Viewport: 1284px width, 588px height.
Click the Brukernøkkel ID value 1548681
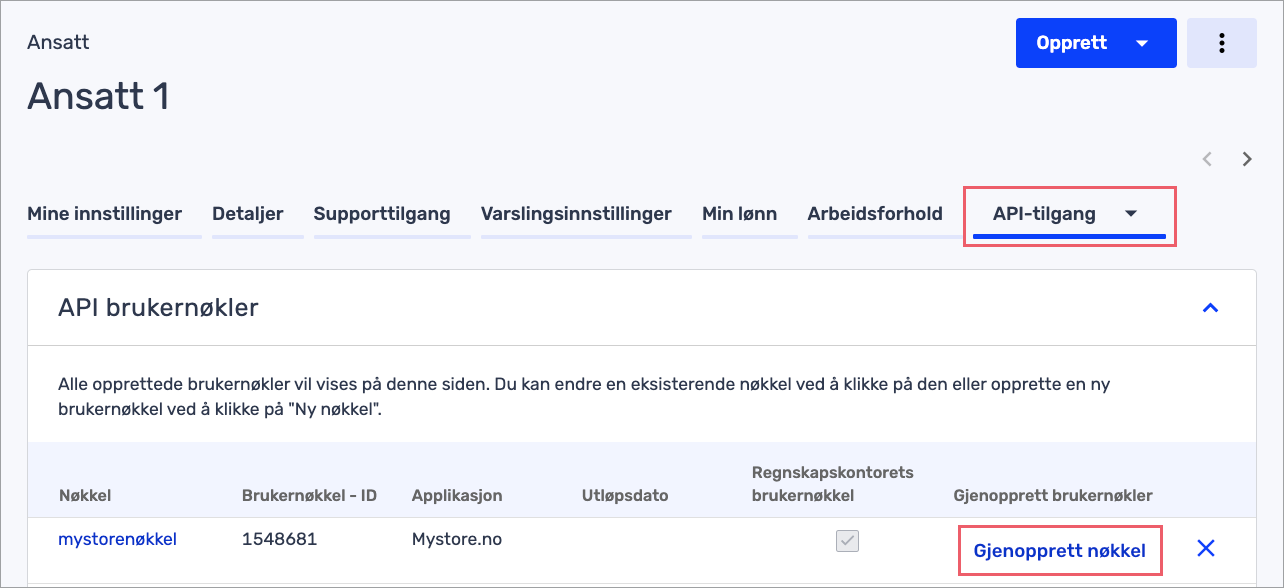(x=279, y=540)
